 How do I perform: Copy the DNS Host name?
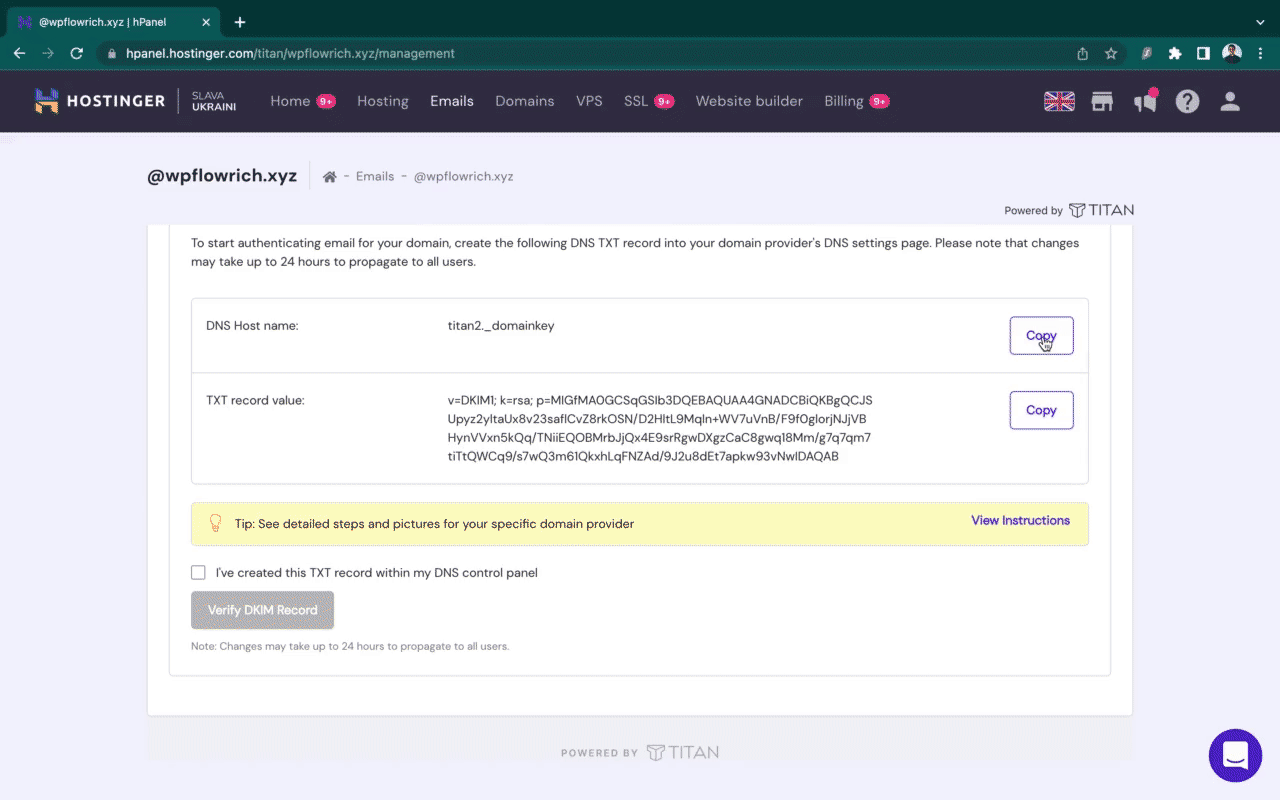[x=1041, y=336]
